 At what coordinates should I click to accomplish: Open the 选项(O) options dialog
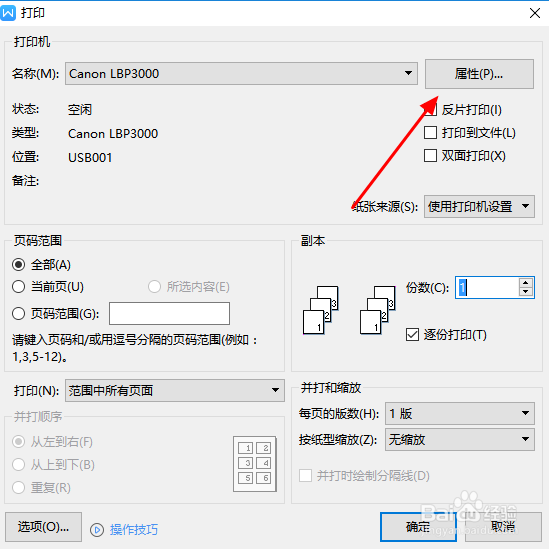point(43,527)
